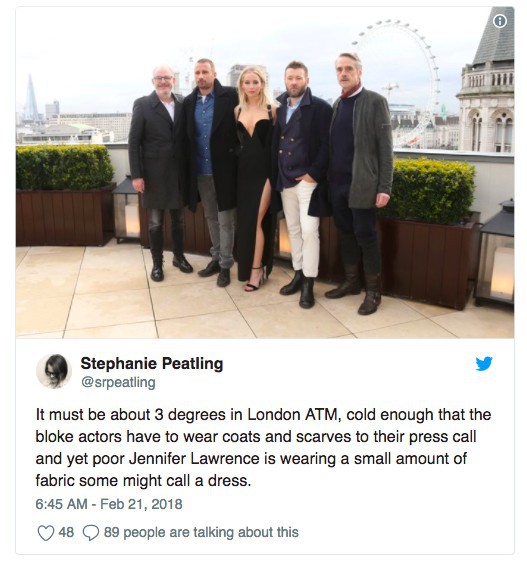527x563 pixels.
Task: Open Stephanie Peatling's profile avatar
Action: (x=54, y=371)
